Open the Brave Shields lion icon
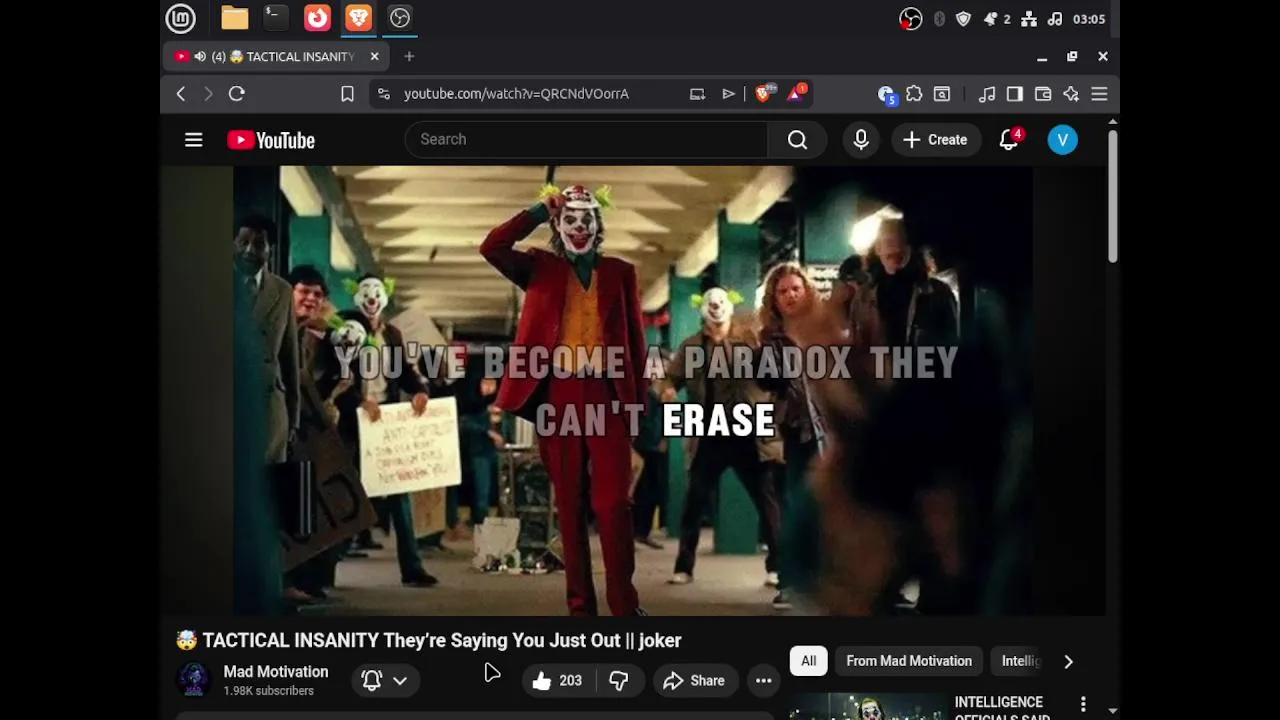Image resolution: width=1280 pixels, height=720 pixels. [764, 93]
